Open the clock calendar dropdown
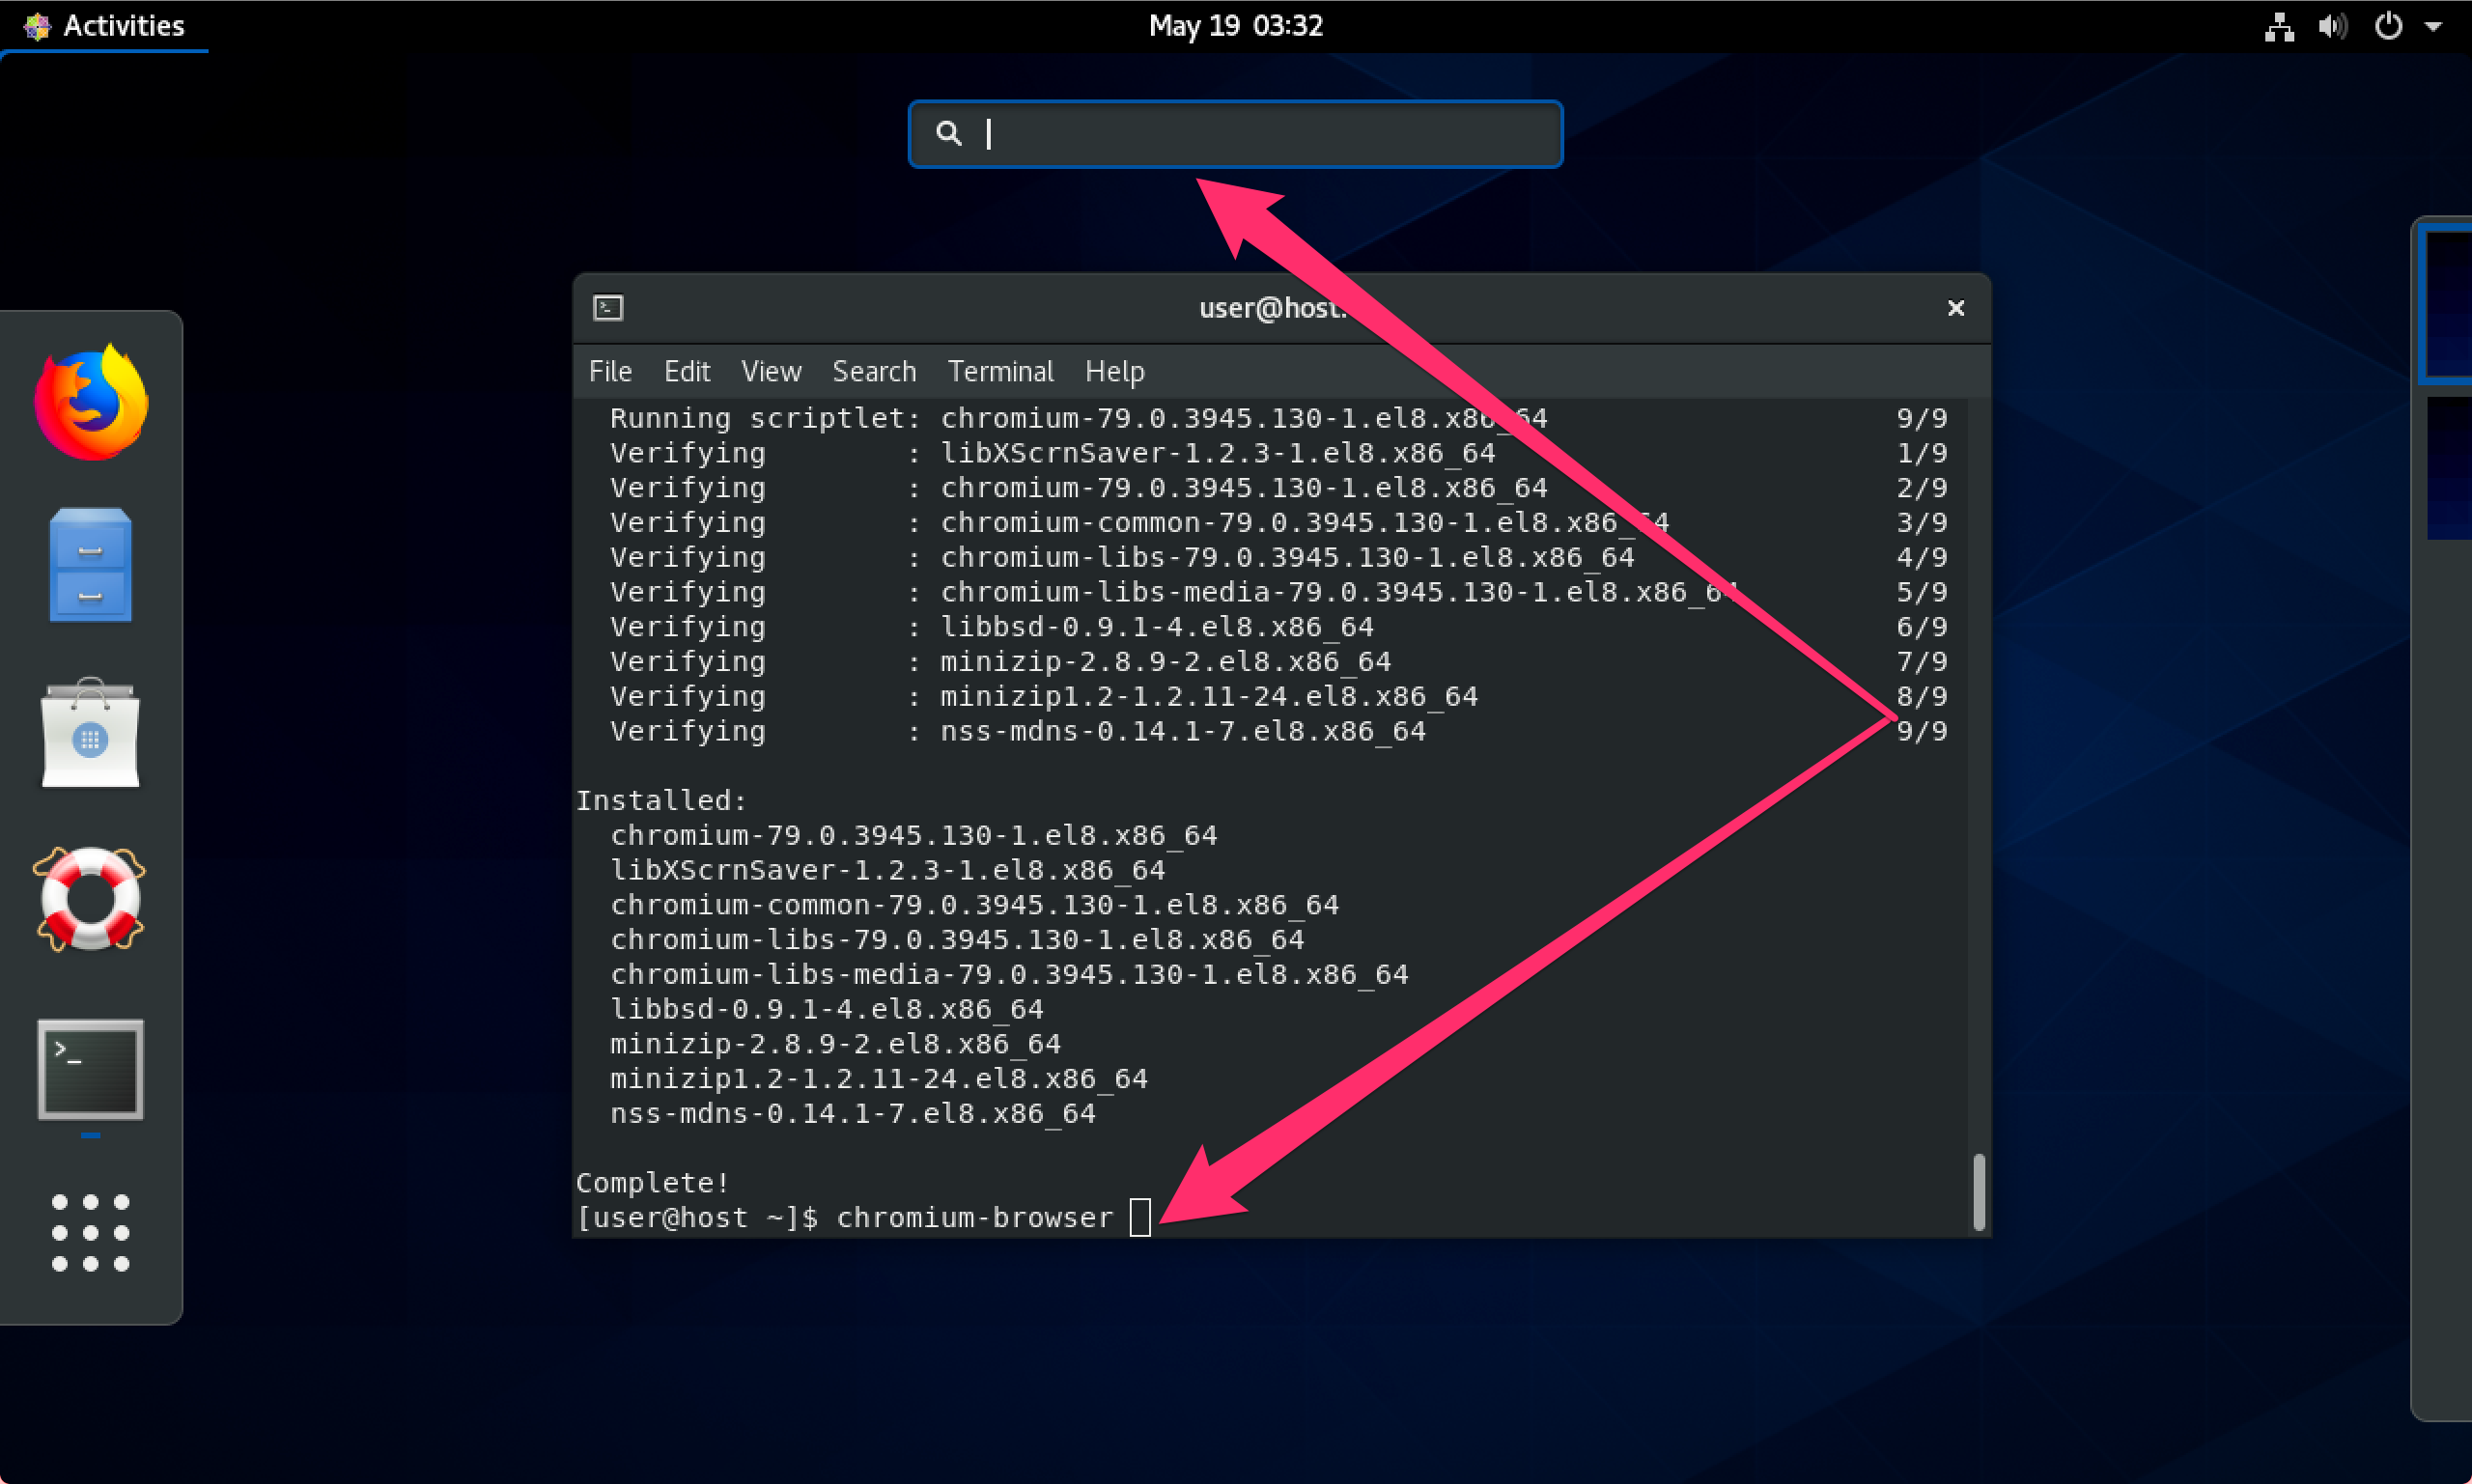This screenshot has height=1484, width=2472. (x=1235, y=26)
